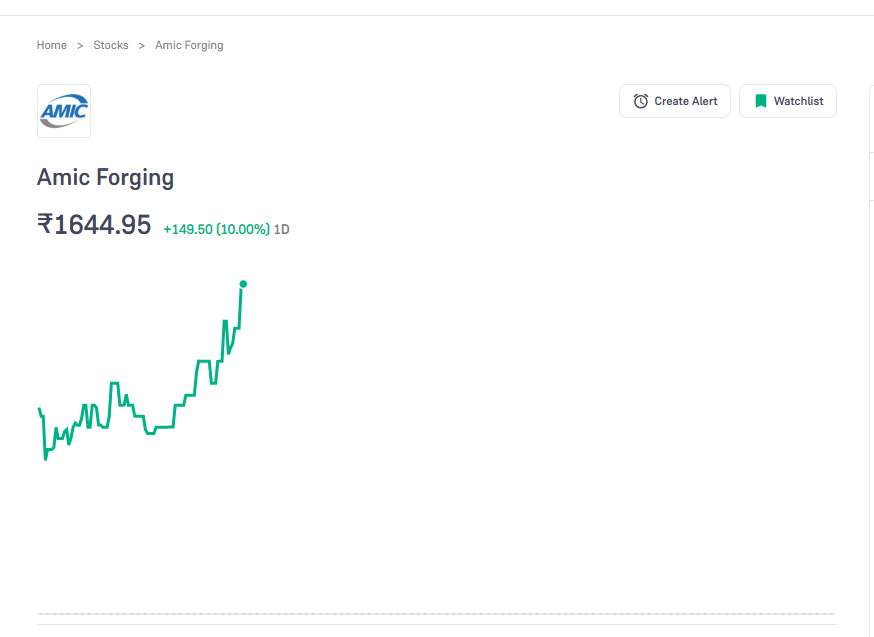Select the rupee symbol beside the price
Screen dimensions: 874x637
[x=44, y=224]
